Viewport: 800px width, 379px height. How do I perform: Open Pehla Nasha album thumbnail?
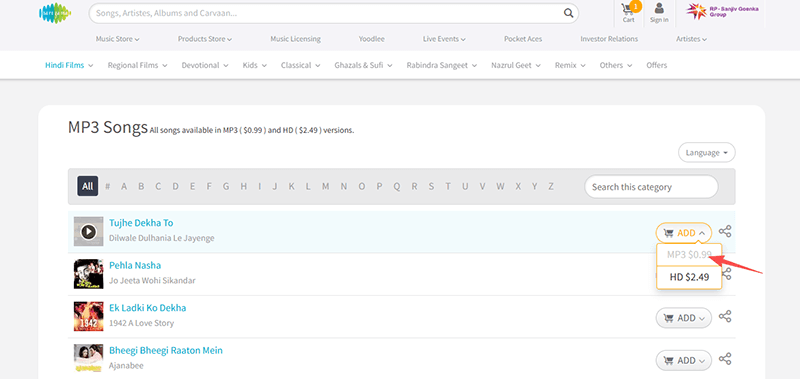[88, 274]
